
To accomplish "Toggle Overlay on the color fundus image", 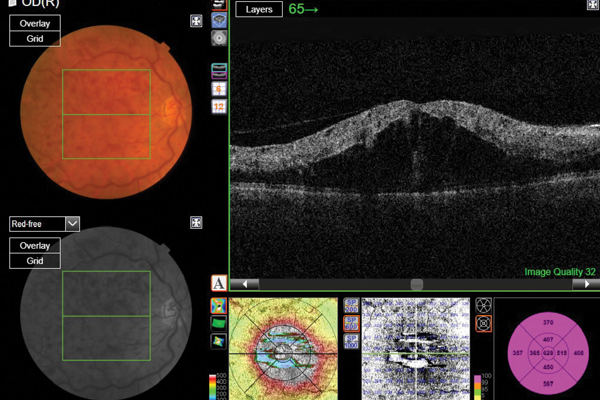I will pos(35,21).
